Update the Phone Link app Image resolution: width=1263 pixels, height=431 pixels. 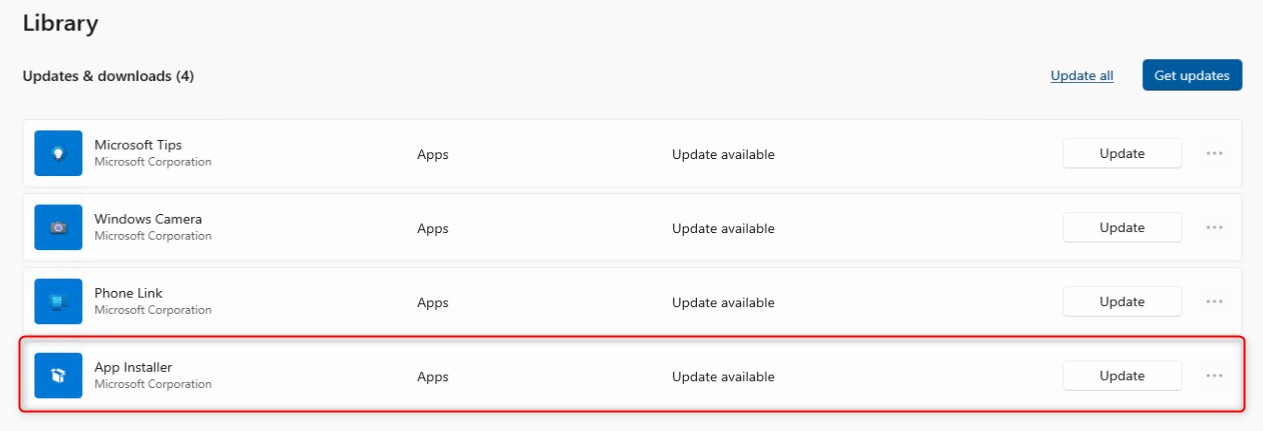[x=1122, y=302]
